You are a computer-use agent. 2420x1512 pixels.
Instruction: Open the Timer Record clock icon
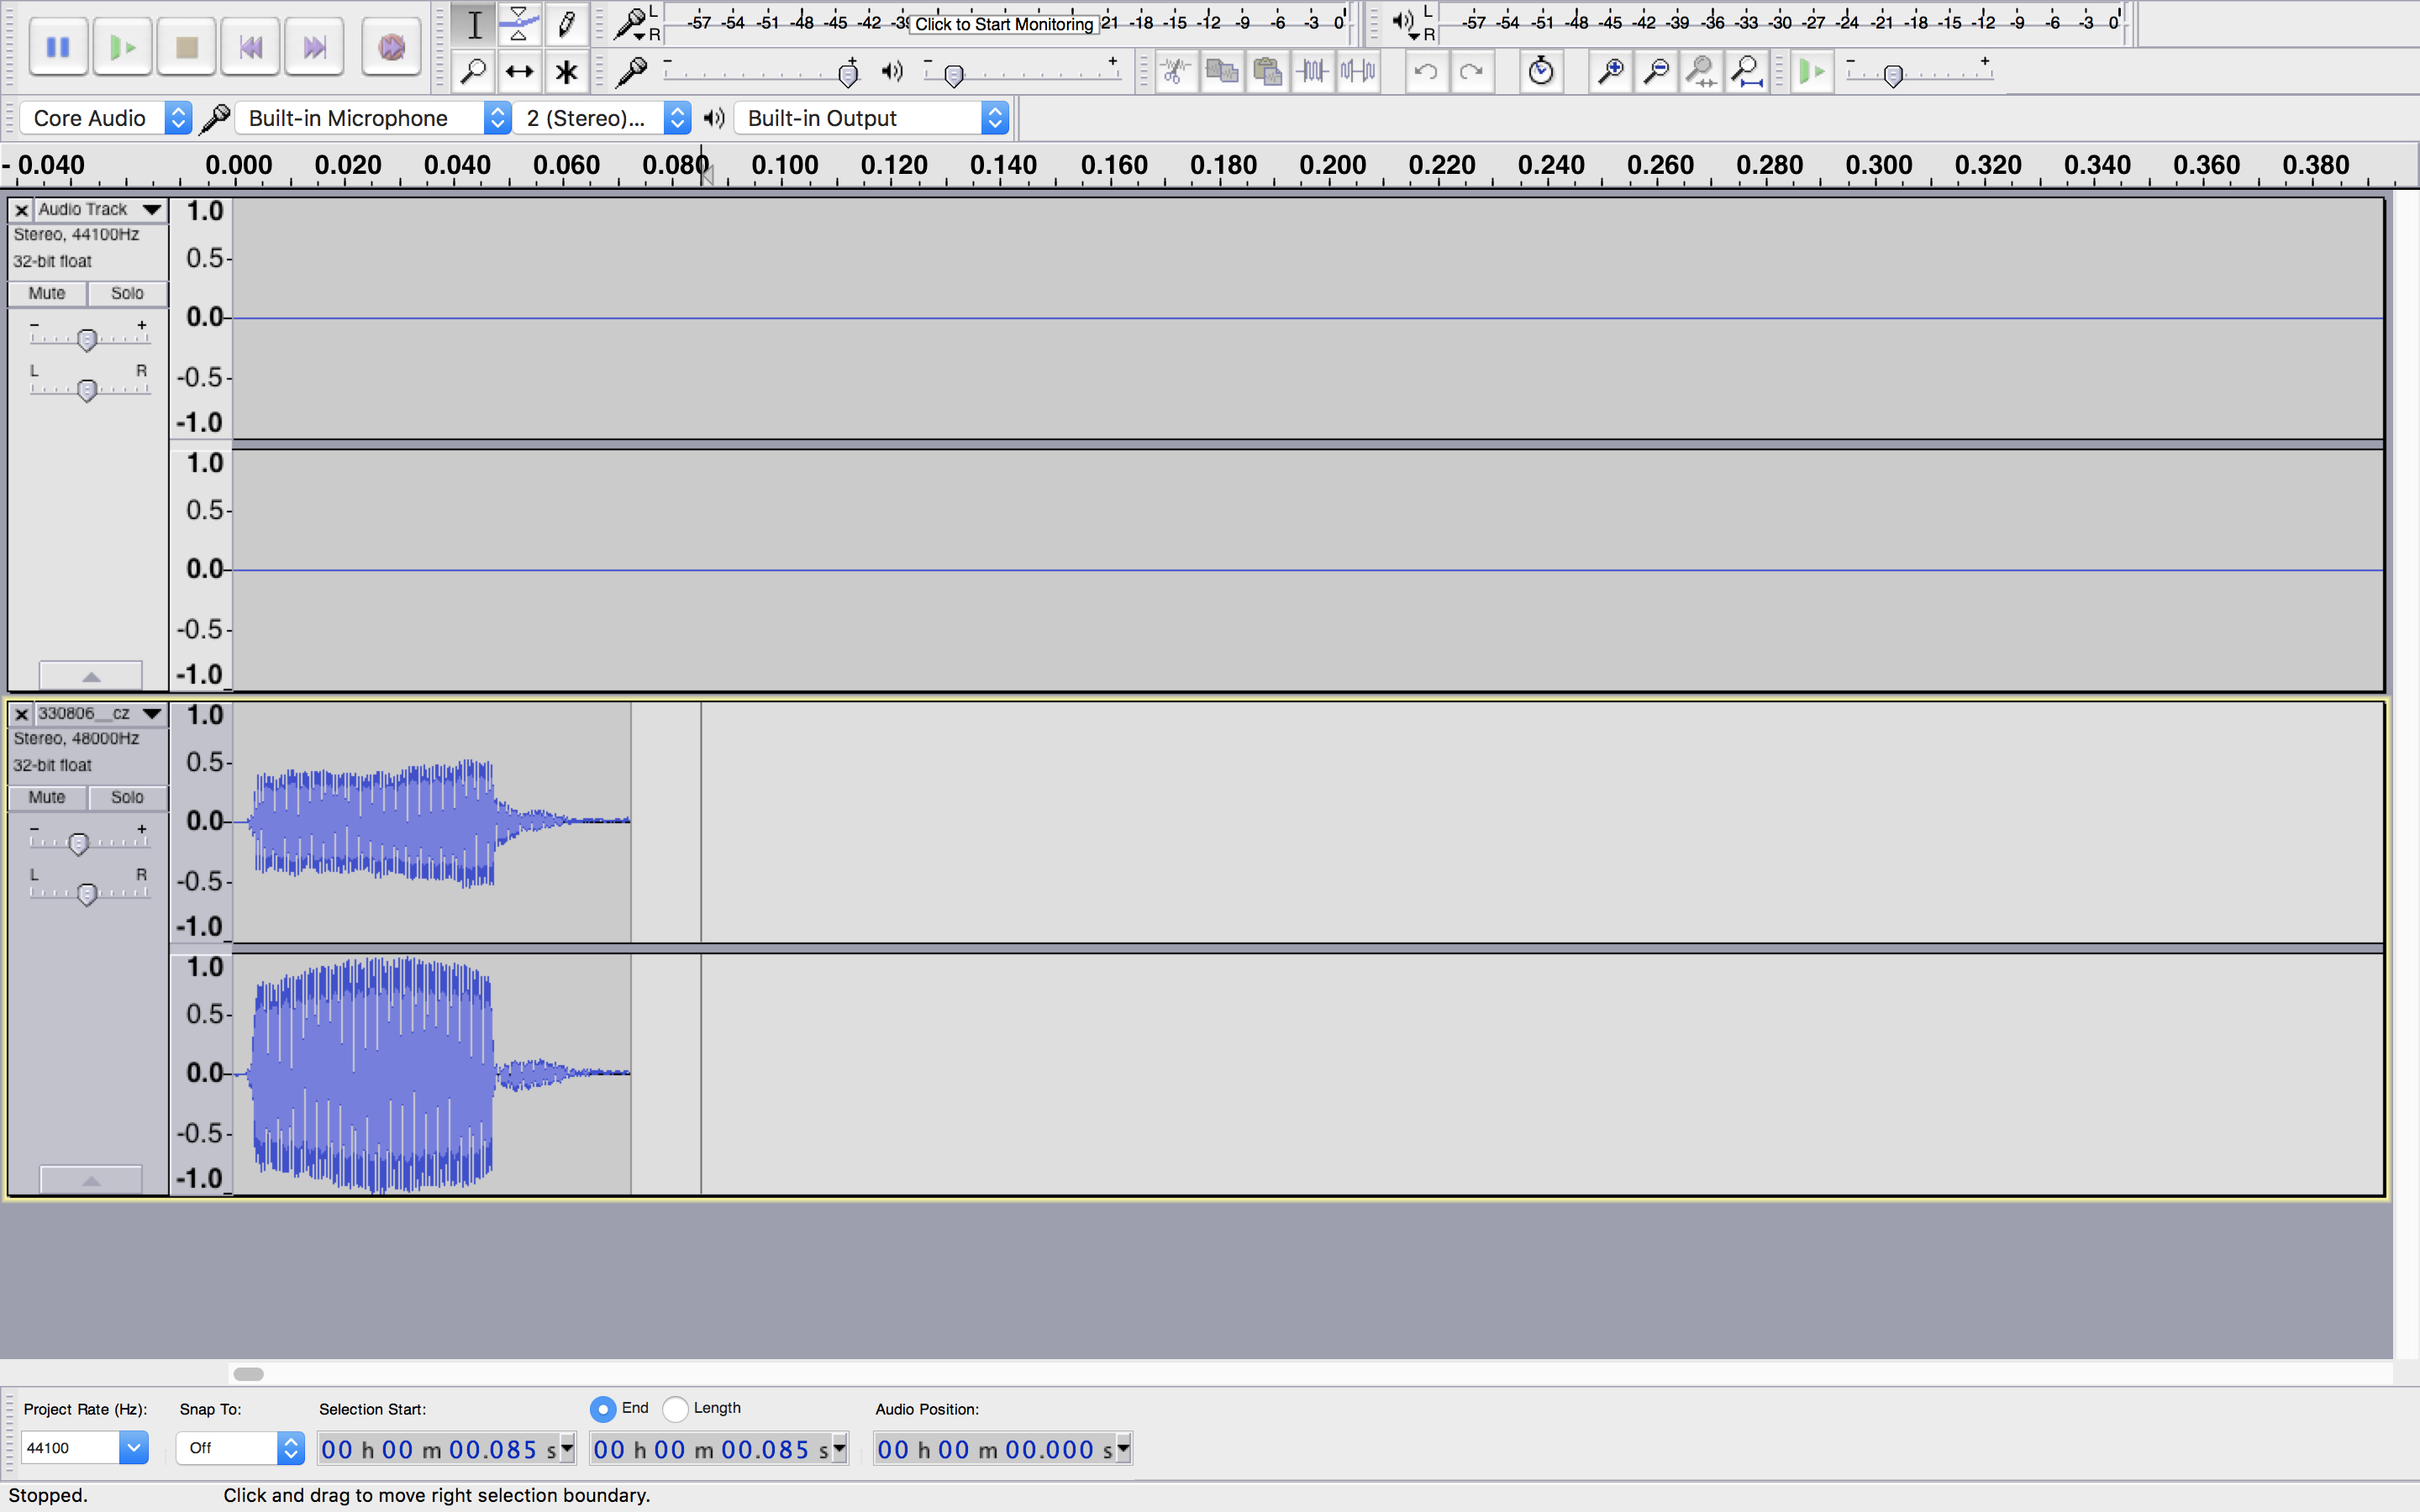1541,72
